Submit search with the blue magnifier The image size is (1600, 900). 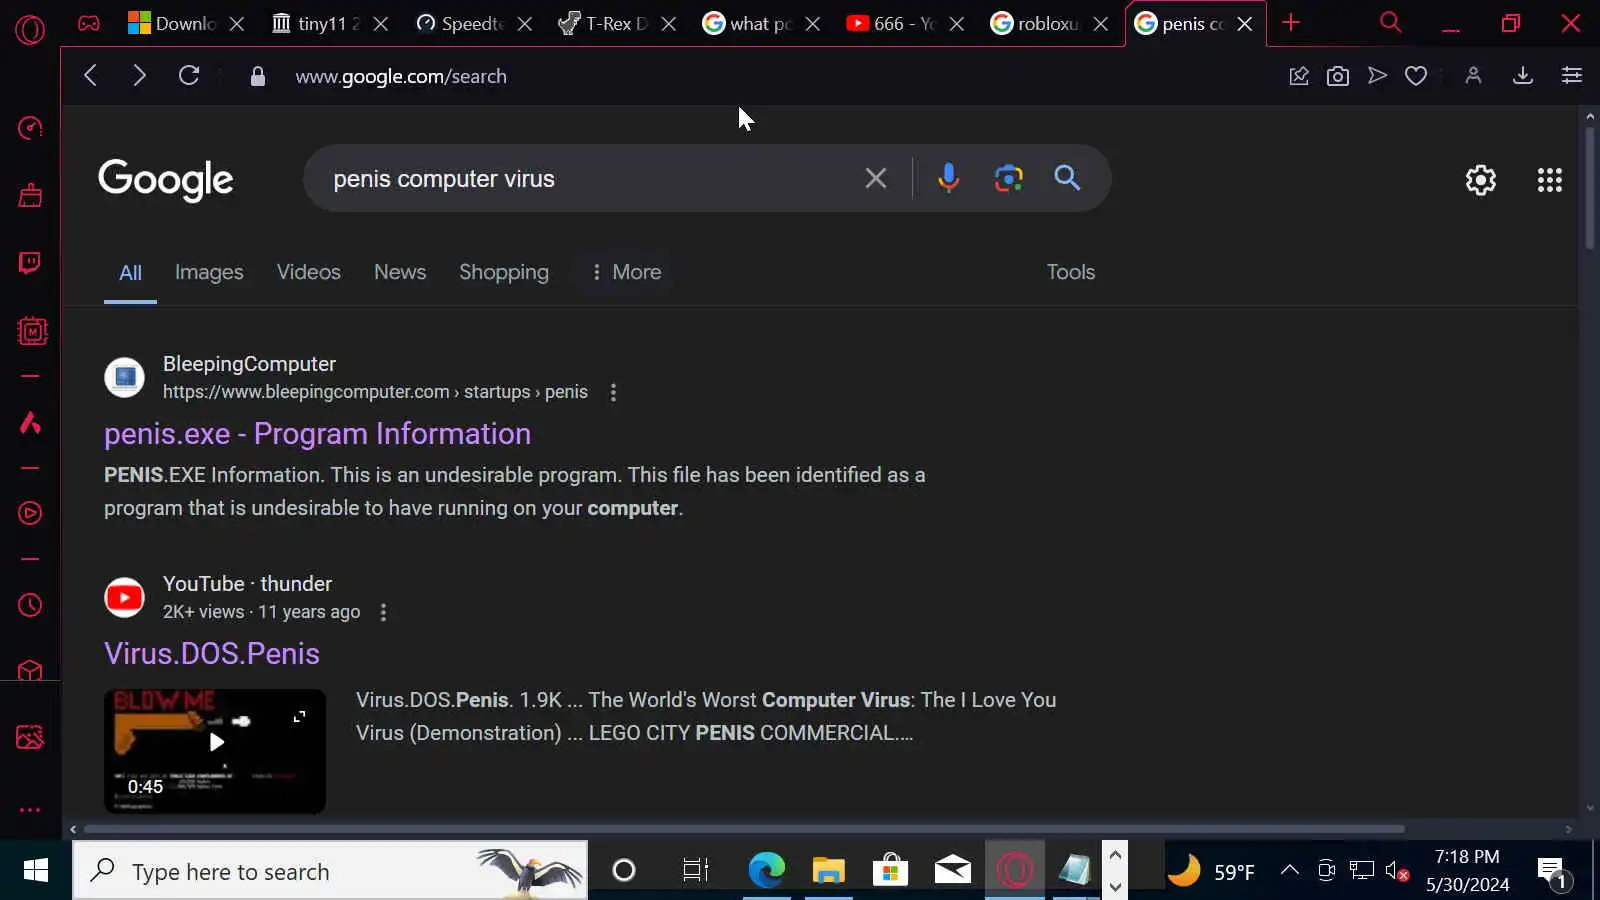(1067, 178)
